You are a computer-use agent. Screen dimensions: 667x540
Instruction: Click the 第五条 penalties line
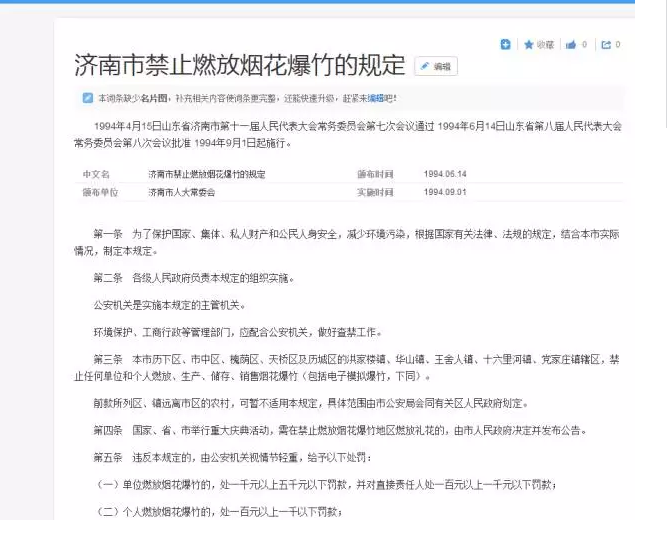point(232,457)
